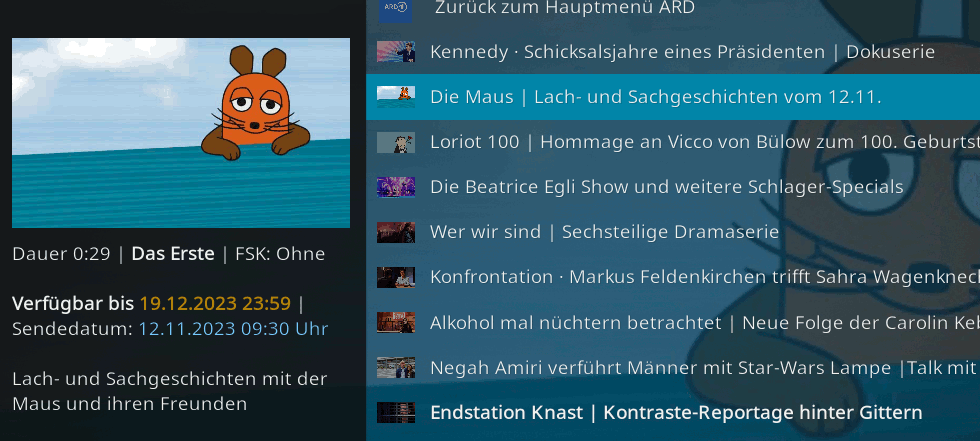The height and width of the screenshot is (441, 980).
Task: Click the Negah Amiri thumbnail
Action: pyautogui.click(x=396, y=367)
